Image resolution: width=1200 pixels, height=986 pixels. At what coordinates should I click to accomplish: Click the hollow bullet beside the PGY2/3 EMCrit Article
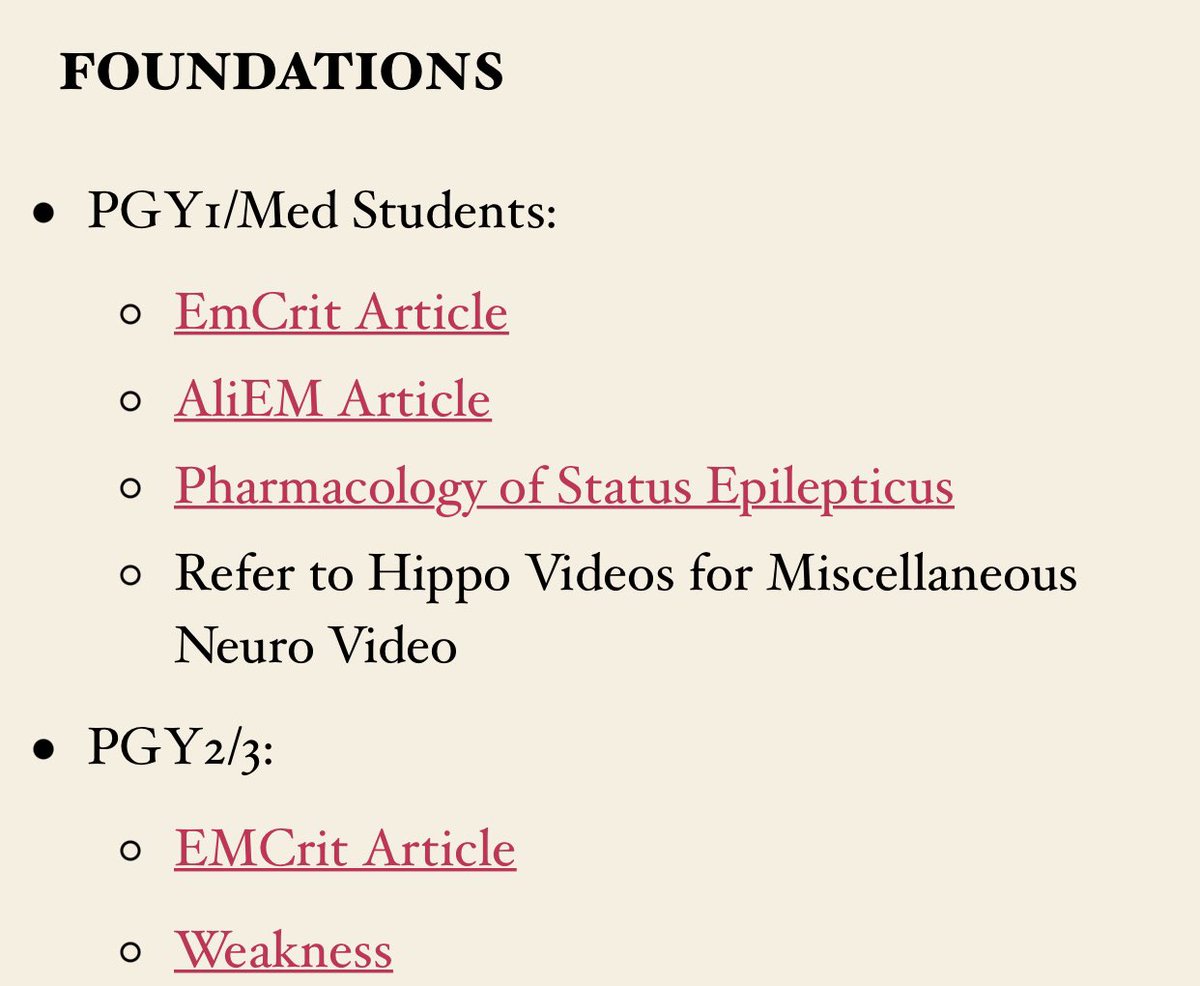[x=130, y=852]
